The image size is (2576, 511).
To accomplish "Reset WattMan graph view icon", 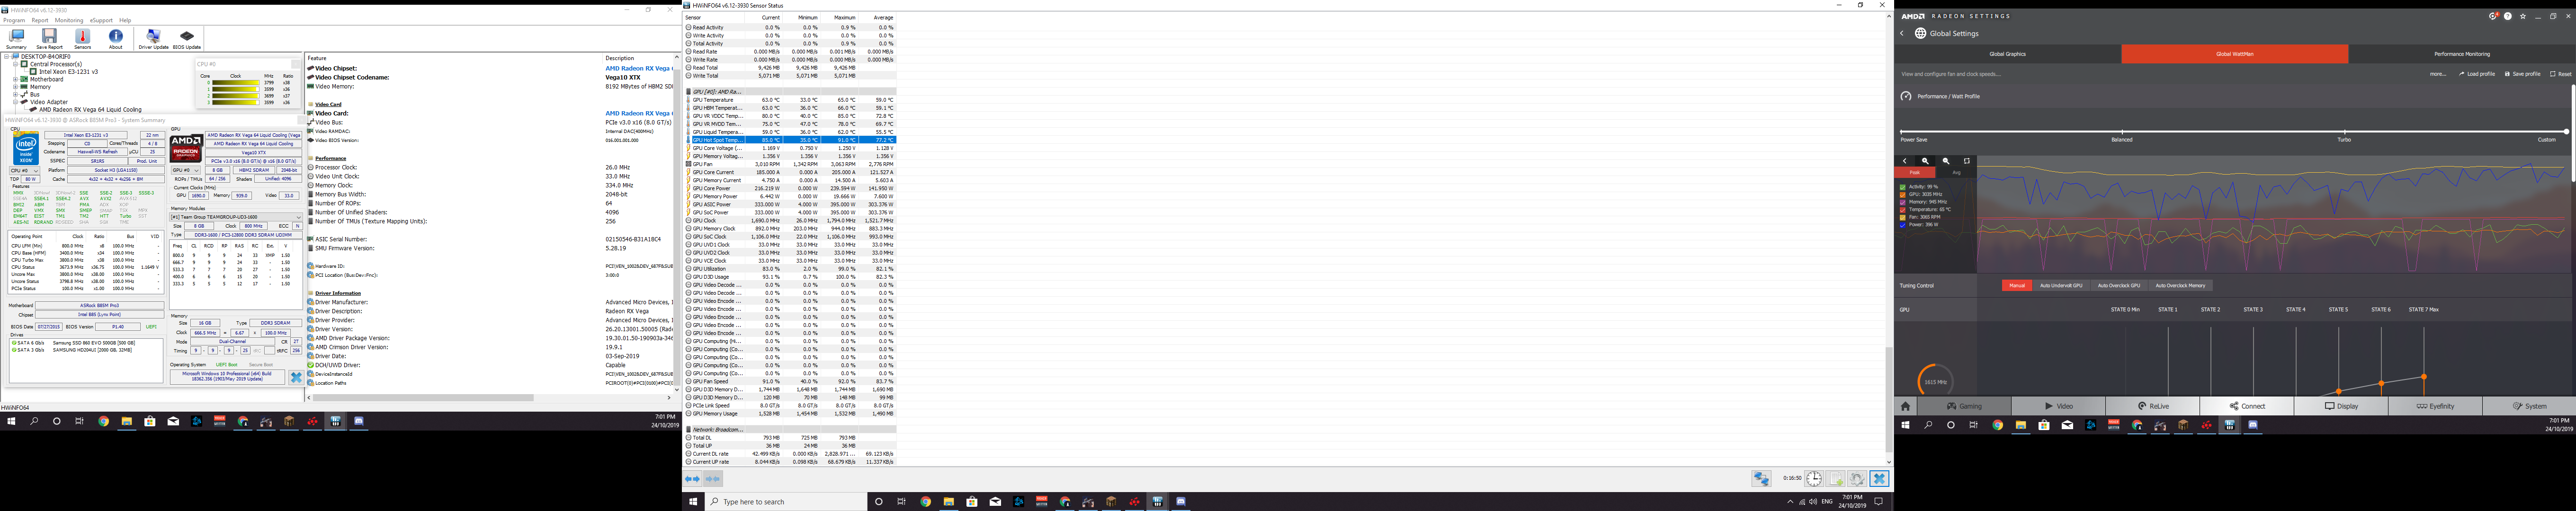I will pyautogui.click(x=1967, y=161).
